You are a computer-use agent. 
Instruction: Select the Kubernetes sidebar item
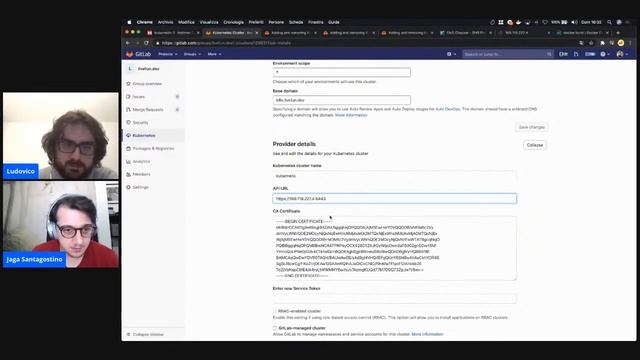144,136
